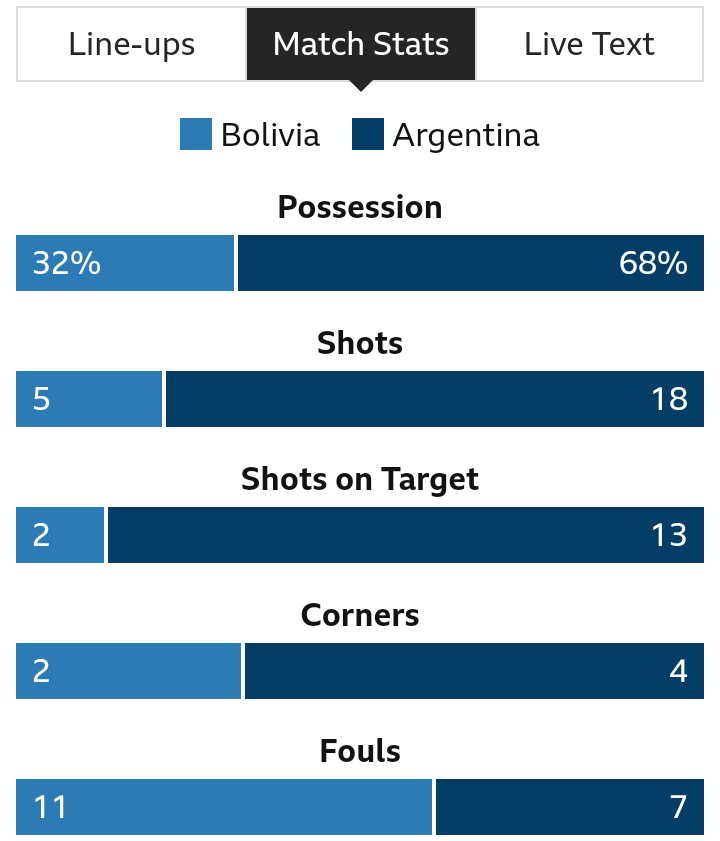Viewport: 720px width, 841px height.
Task: Click Argentina's 18 shots bar
Action: click(x=435, y=399)
